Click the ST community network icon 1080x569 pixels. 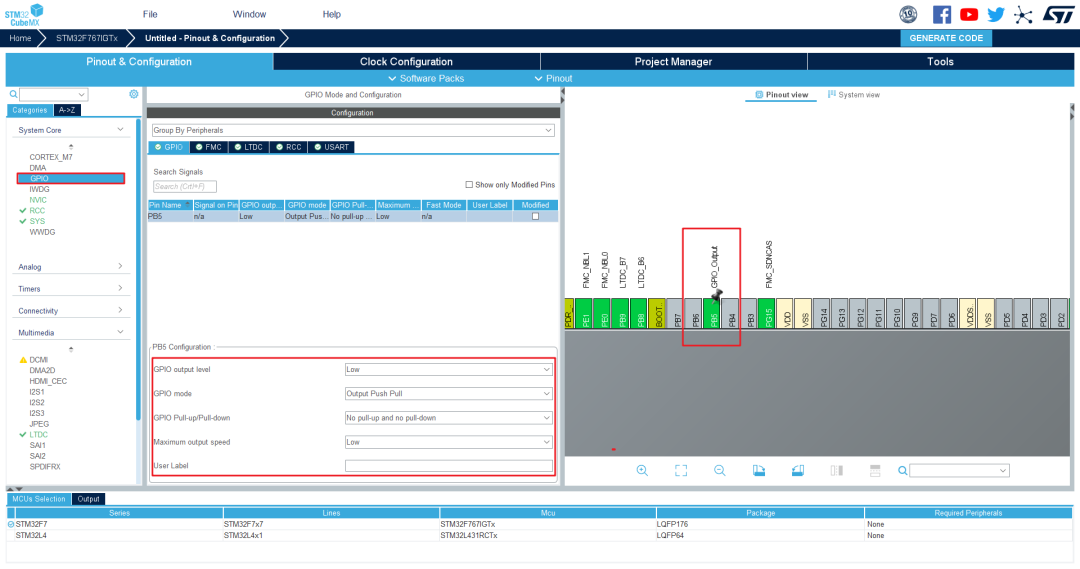point(1024,14)
